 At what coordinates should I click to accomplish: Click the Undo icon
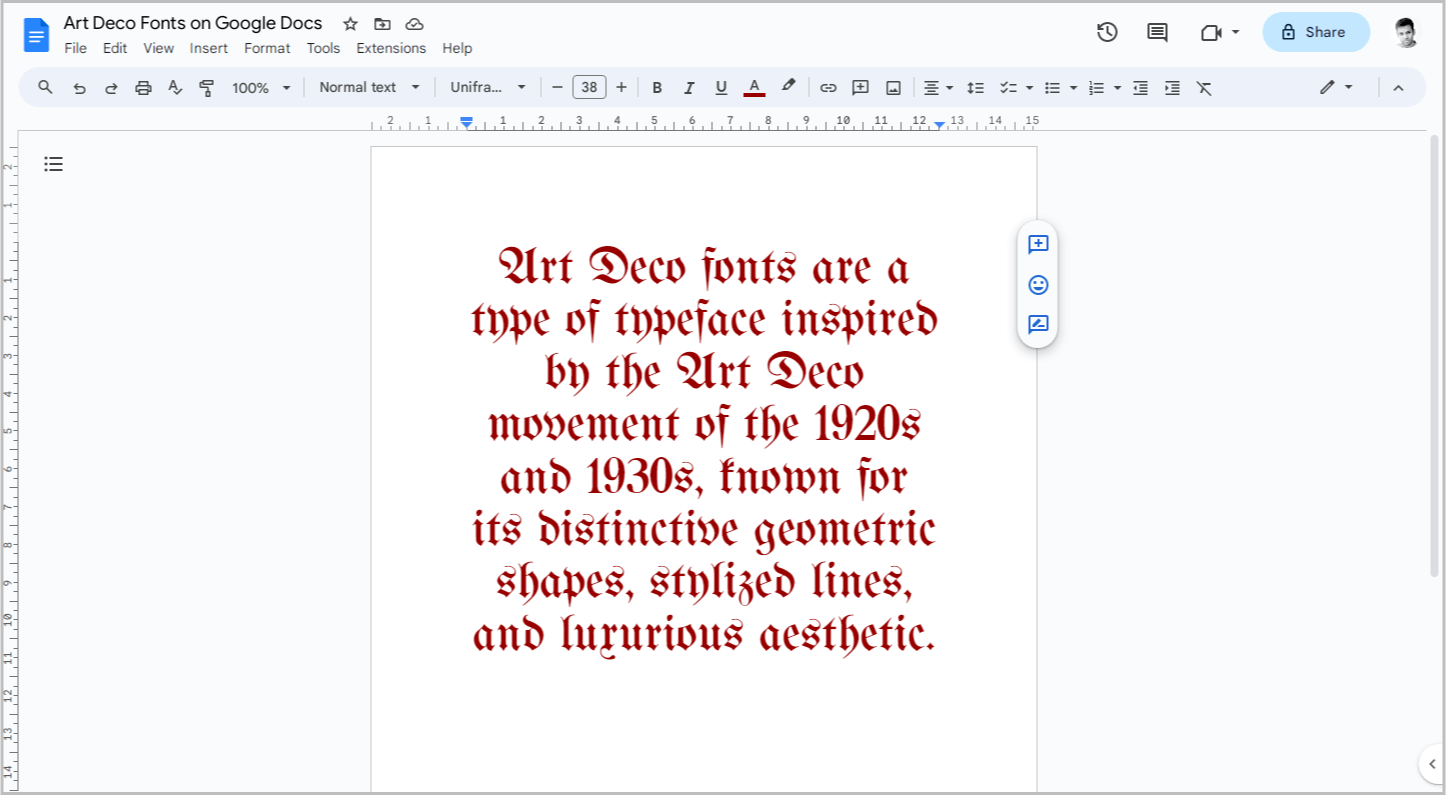tap(80, 87)
